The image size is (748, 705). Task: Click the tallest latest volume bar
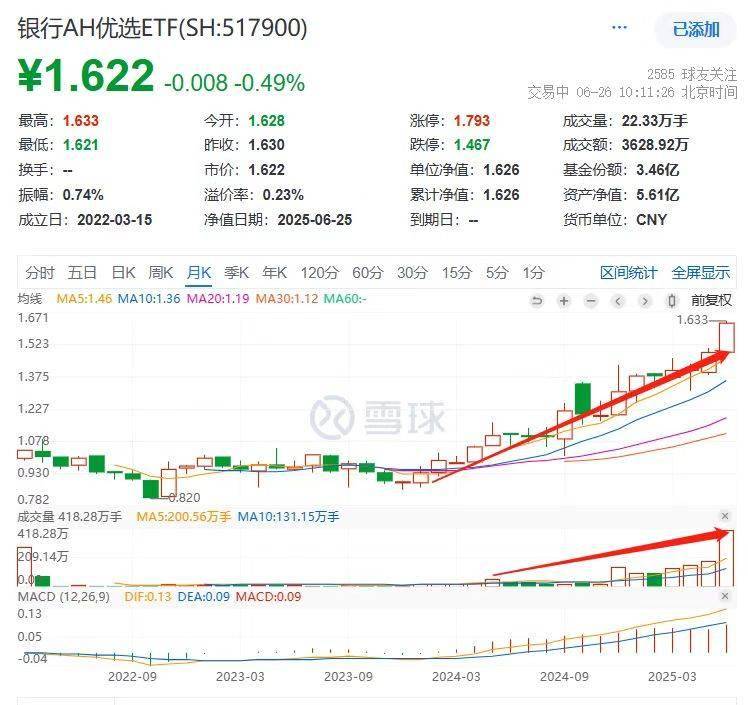pos(728,558)
